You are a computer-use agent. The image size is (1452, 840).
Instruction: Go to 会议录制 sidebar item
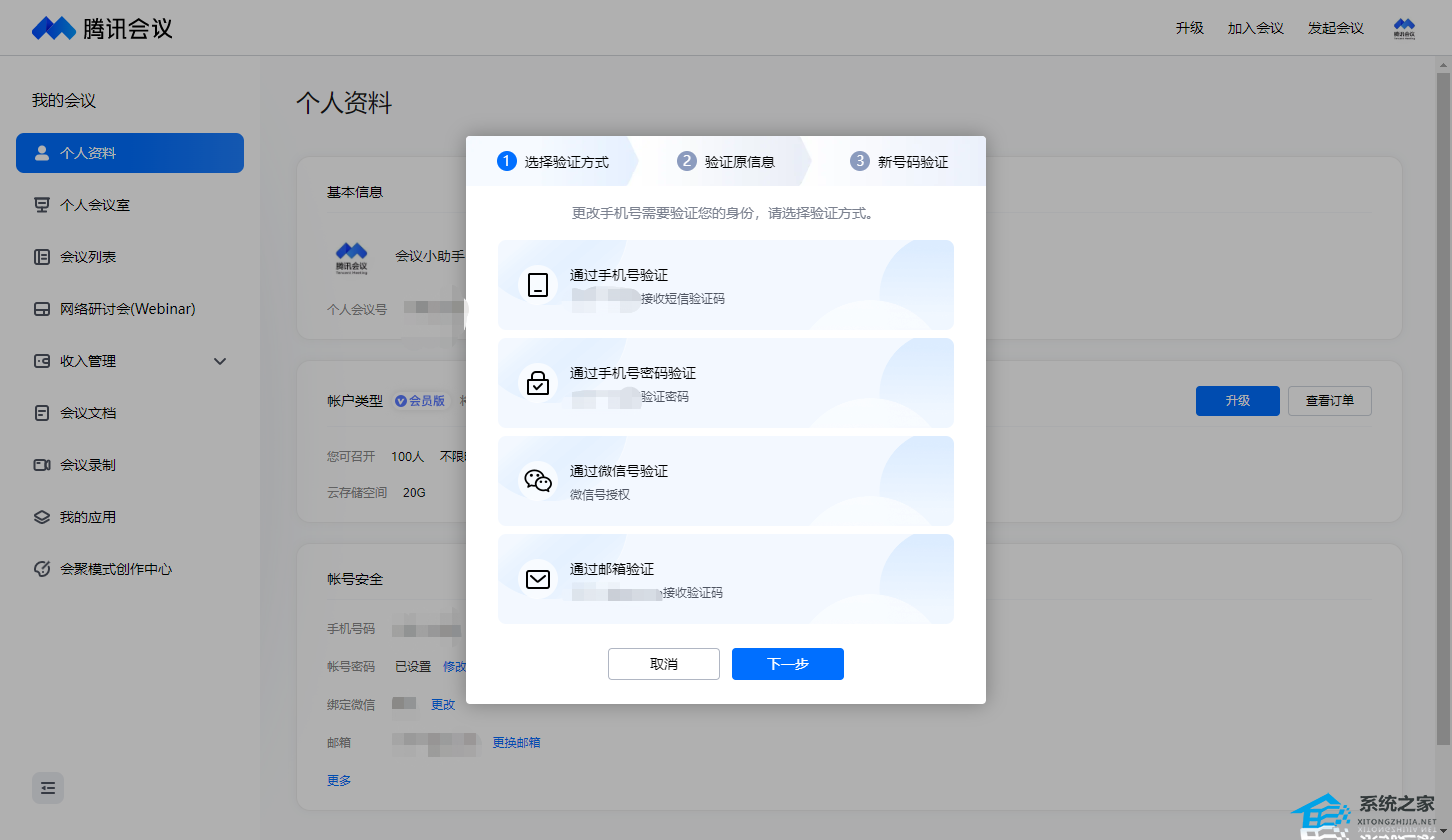pos(88,465)
